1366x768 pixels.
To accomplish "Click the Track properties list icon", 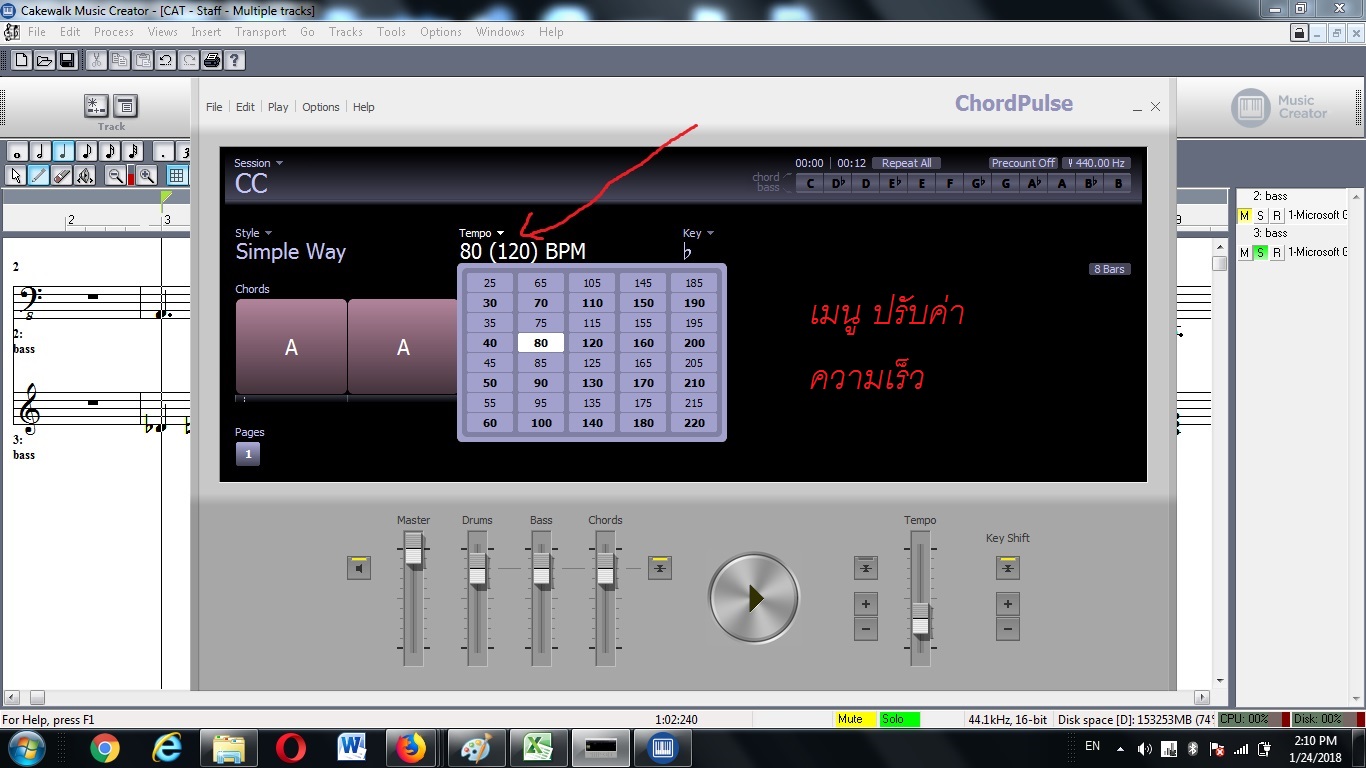I will (x=126, y=106).
